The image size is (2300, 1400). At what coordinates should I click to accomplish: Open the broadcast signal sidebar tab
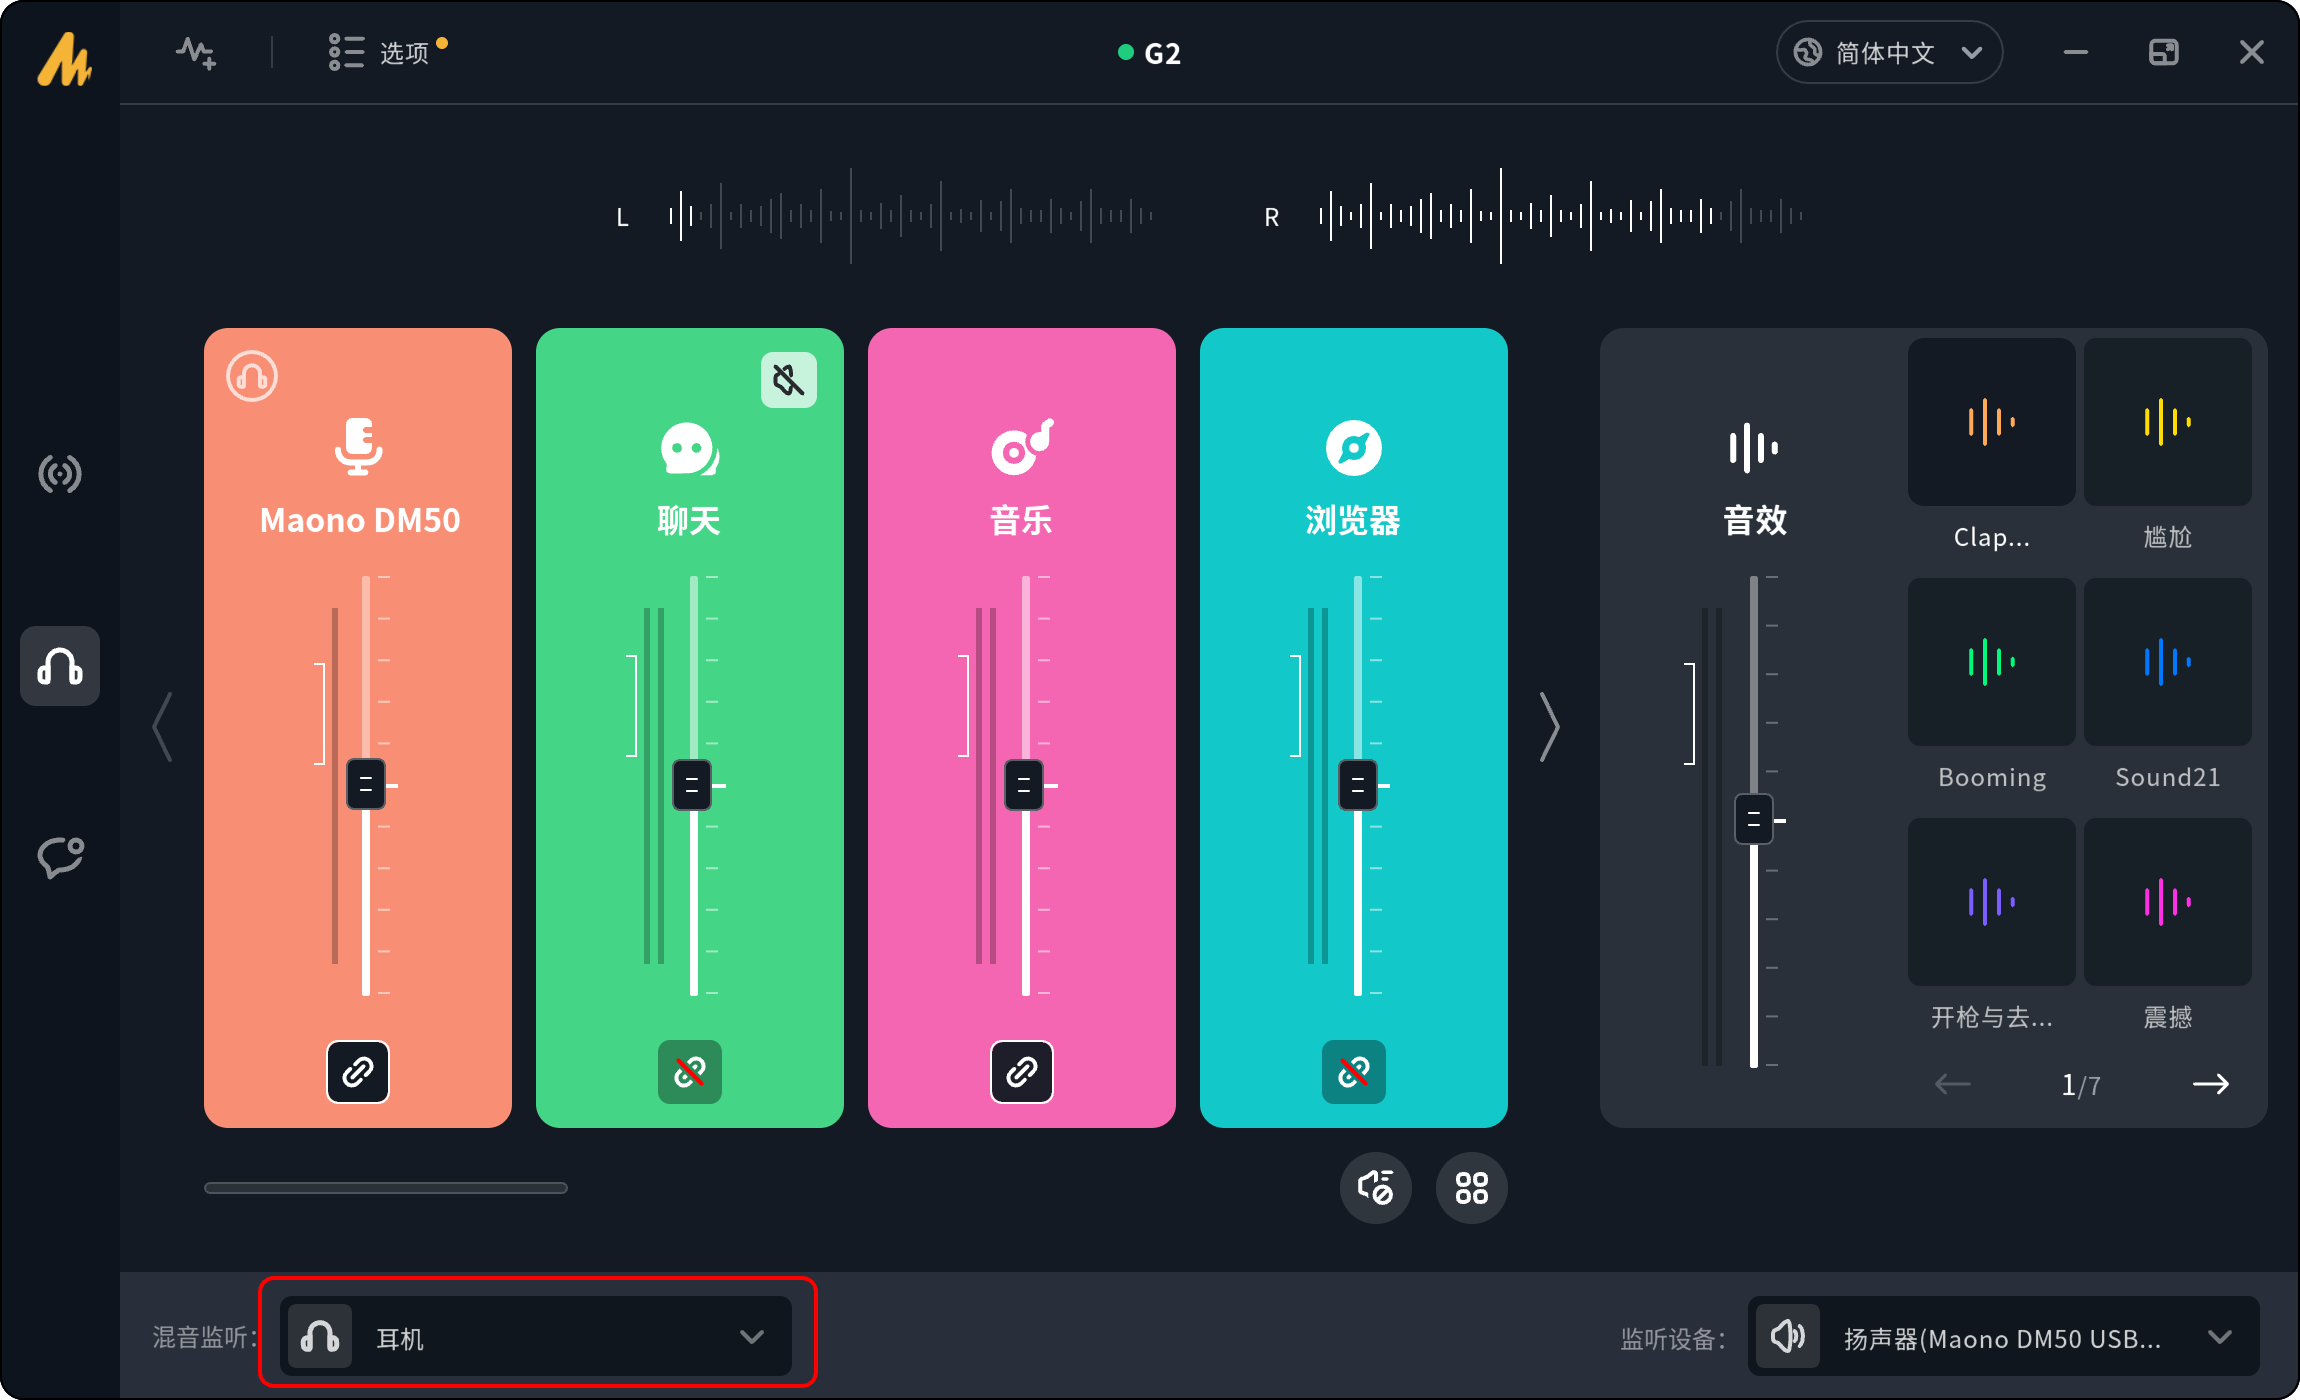pos(60,474)
